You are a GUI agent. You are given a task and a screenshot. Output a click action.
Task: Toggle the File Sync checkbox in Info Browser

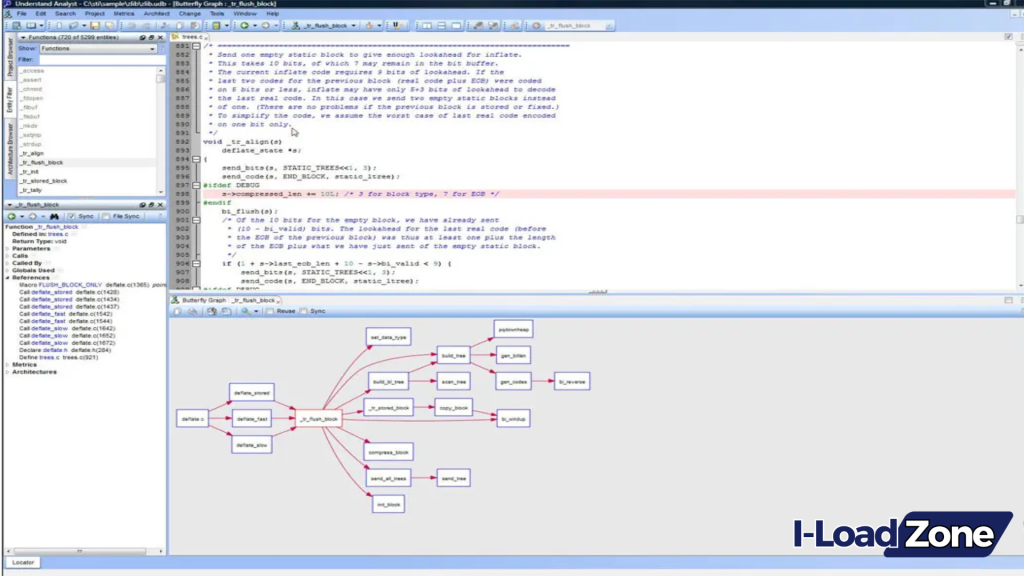click(x=105, y=216)
